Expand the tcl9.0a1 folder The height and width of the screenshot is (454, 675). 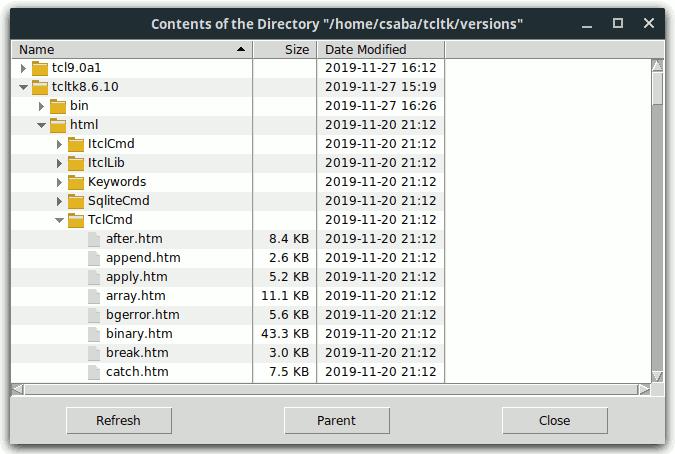tap(23, 68)
